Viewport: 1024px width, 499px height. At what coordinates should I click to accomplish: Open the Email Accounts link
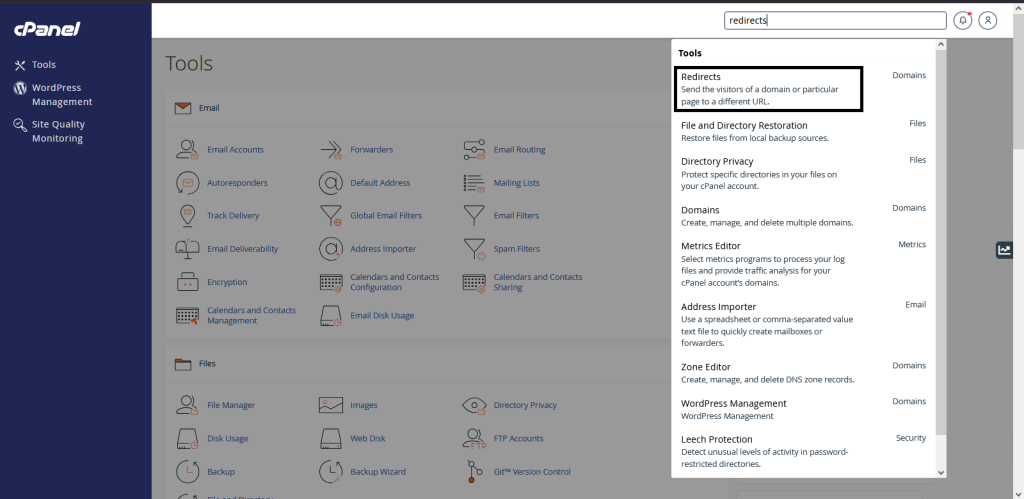click(235, 150)
